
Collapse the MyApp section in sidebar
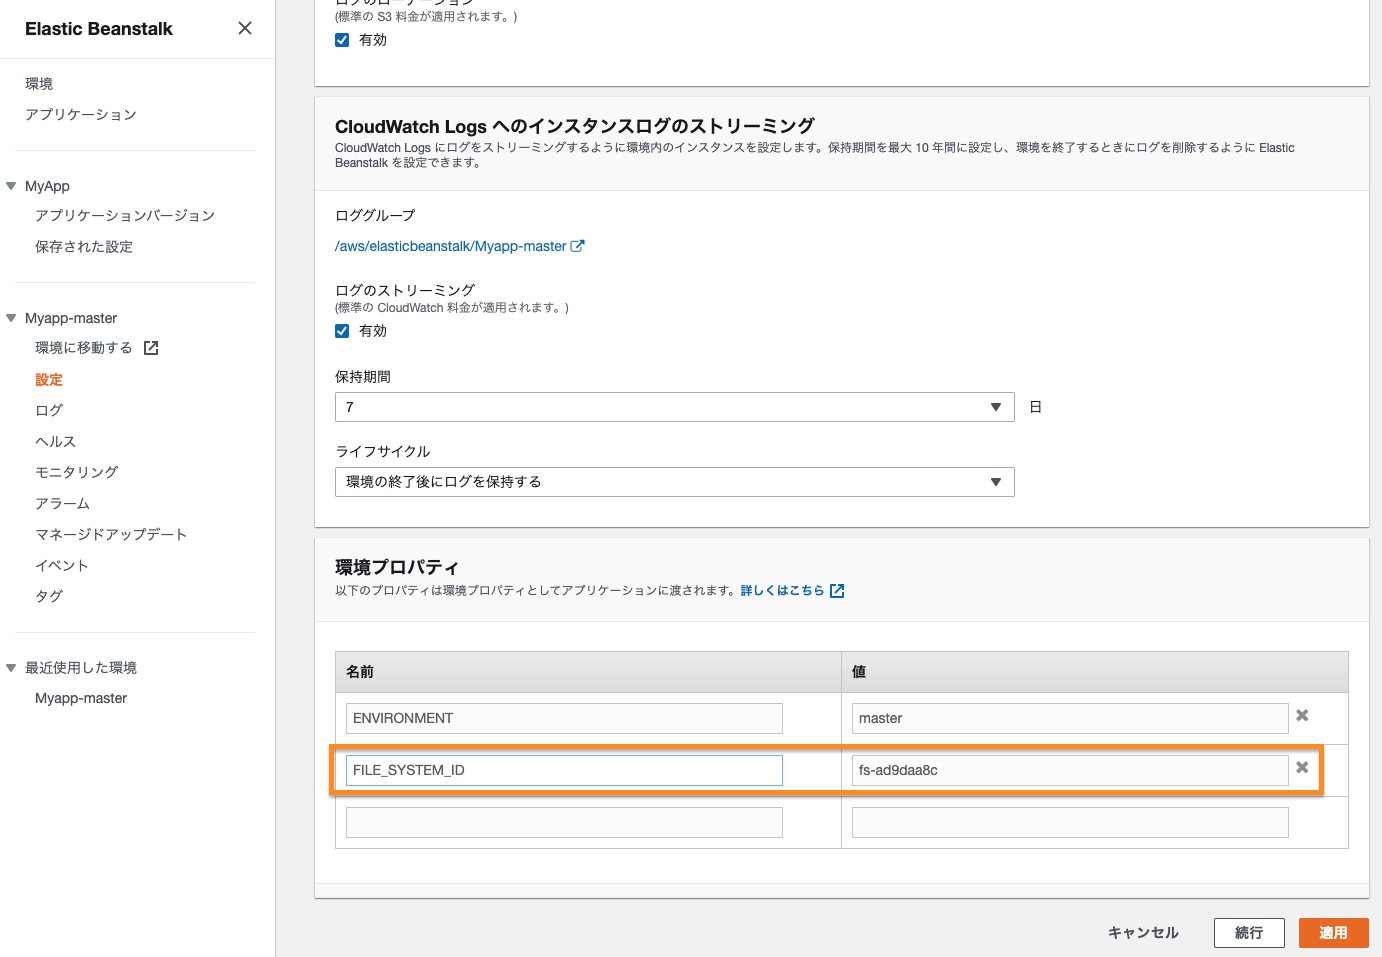point(12,186)
